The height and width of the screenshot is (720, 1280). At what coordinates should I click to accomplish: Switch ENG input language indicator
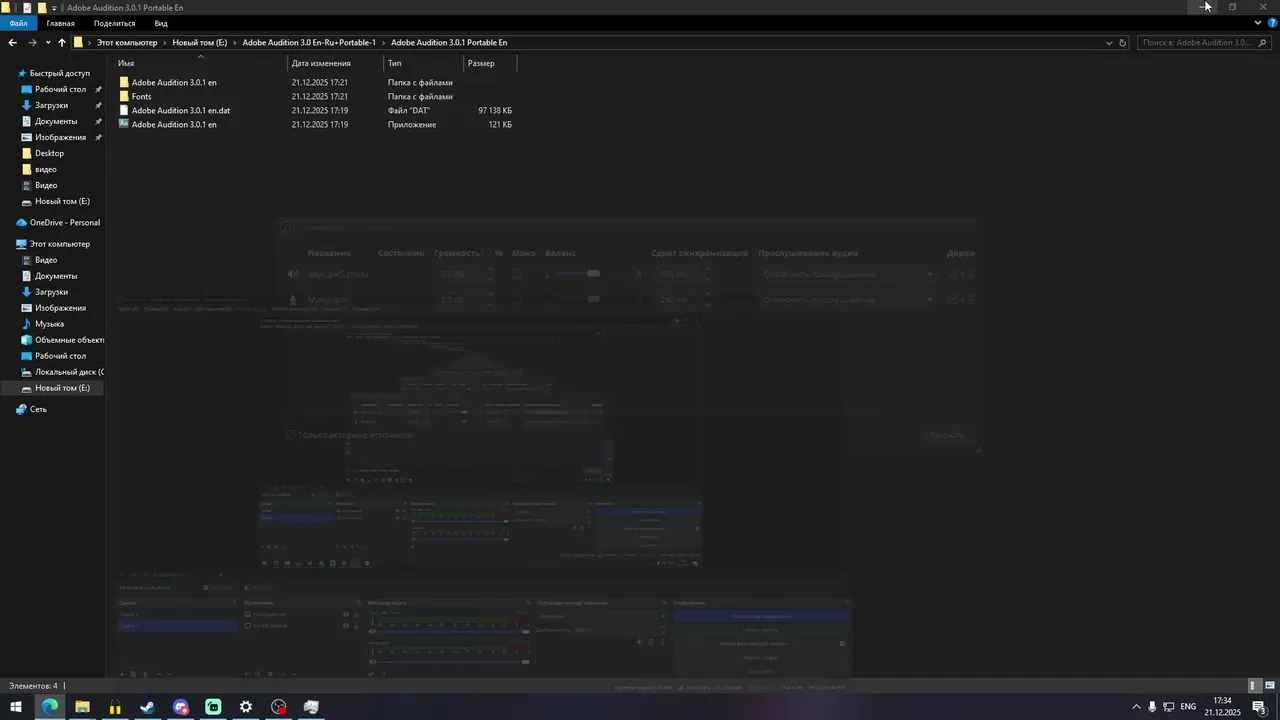[x=1188, y=707]
